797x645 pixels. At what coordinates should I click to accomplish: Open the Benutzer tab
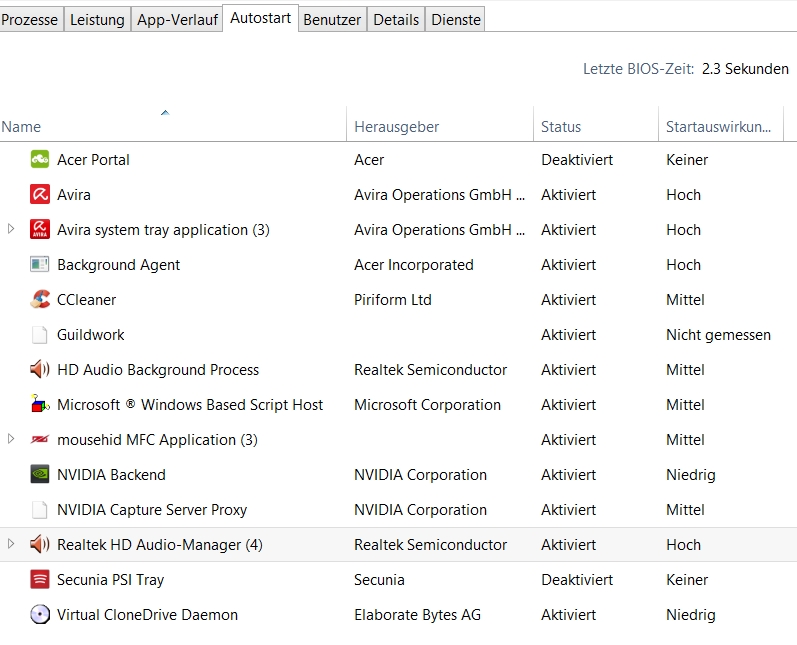coord(332,19)
